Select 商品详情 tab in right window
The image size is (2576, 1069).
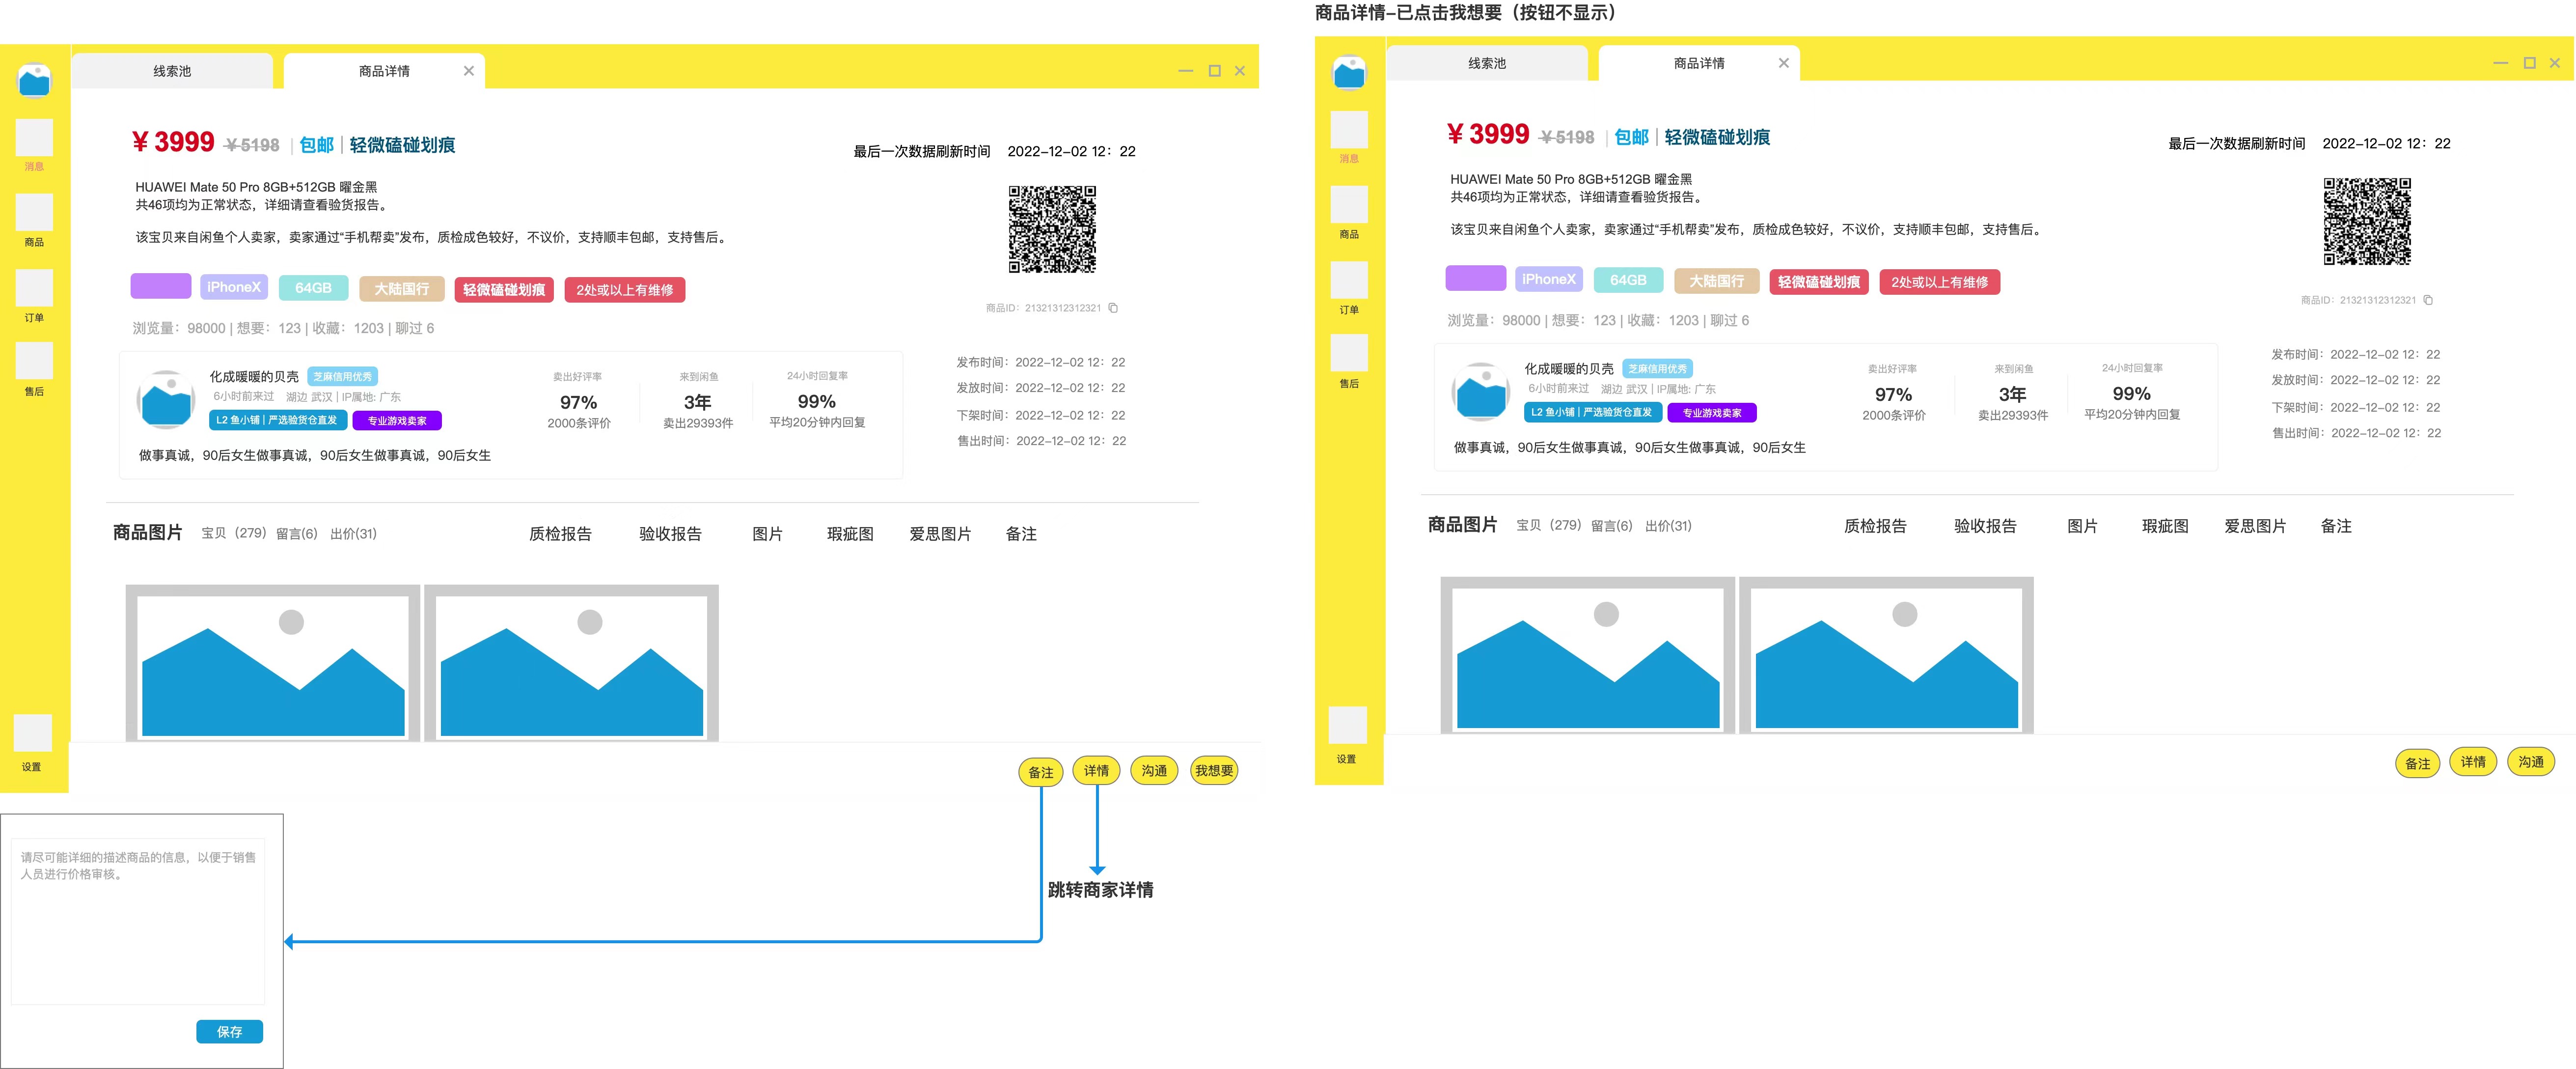(x=1699, y=63)
